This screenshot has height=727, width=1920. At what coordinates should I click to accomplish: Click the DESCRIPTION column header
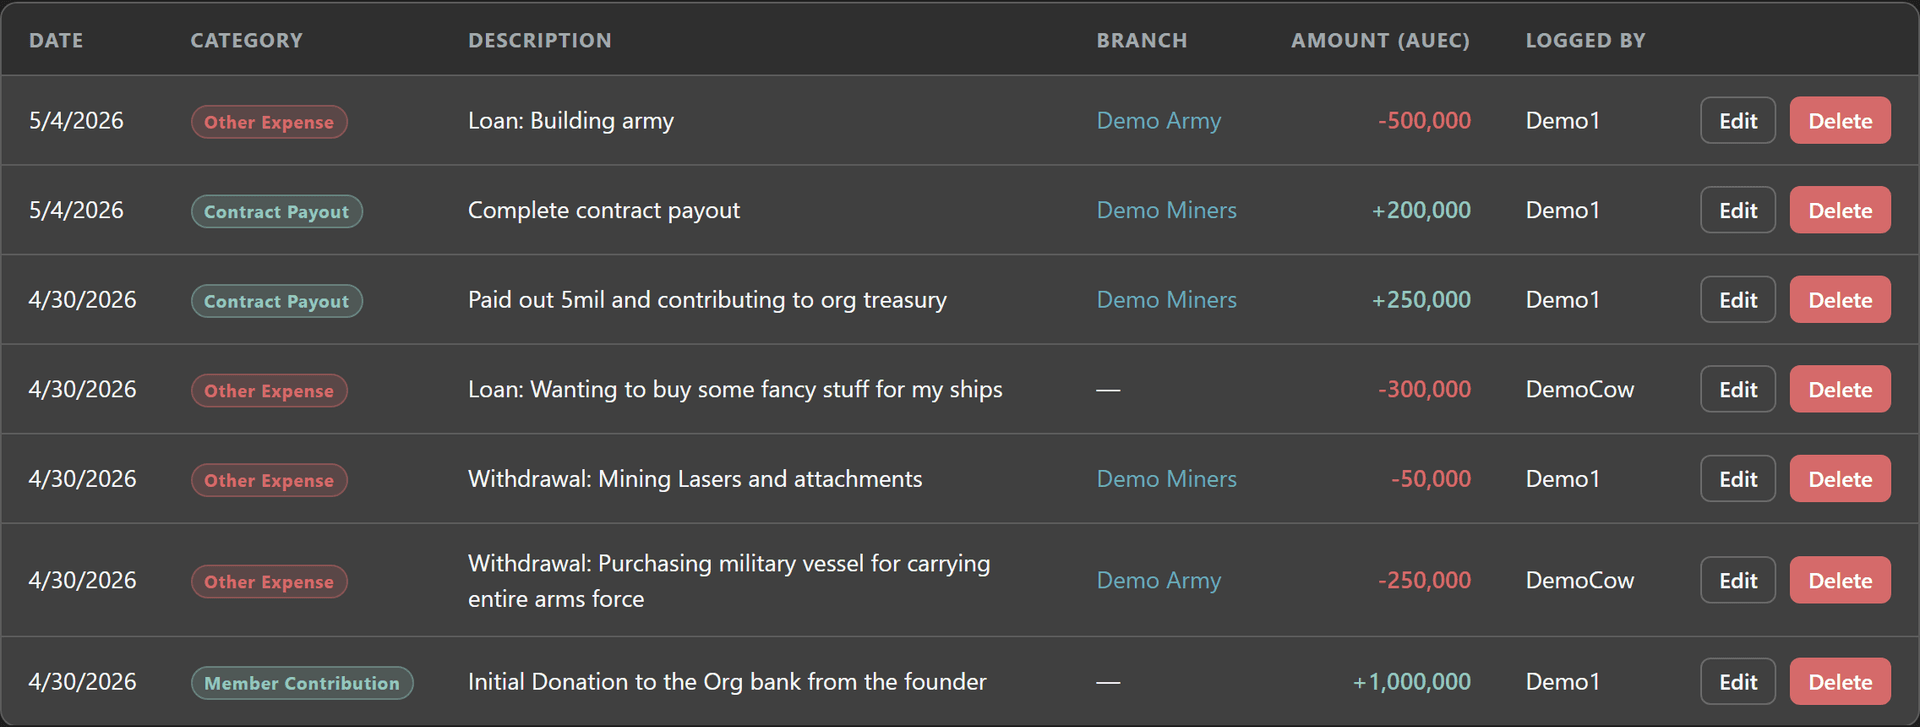pos(540,41)
